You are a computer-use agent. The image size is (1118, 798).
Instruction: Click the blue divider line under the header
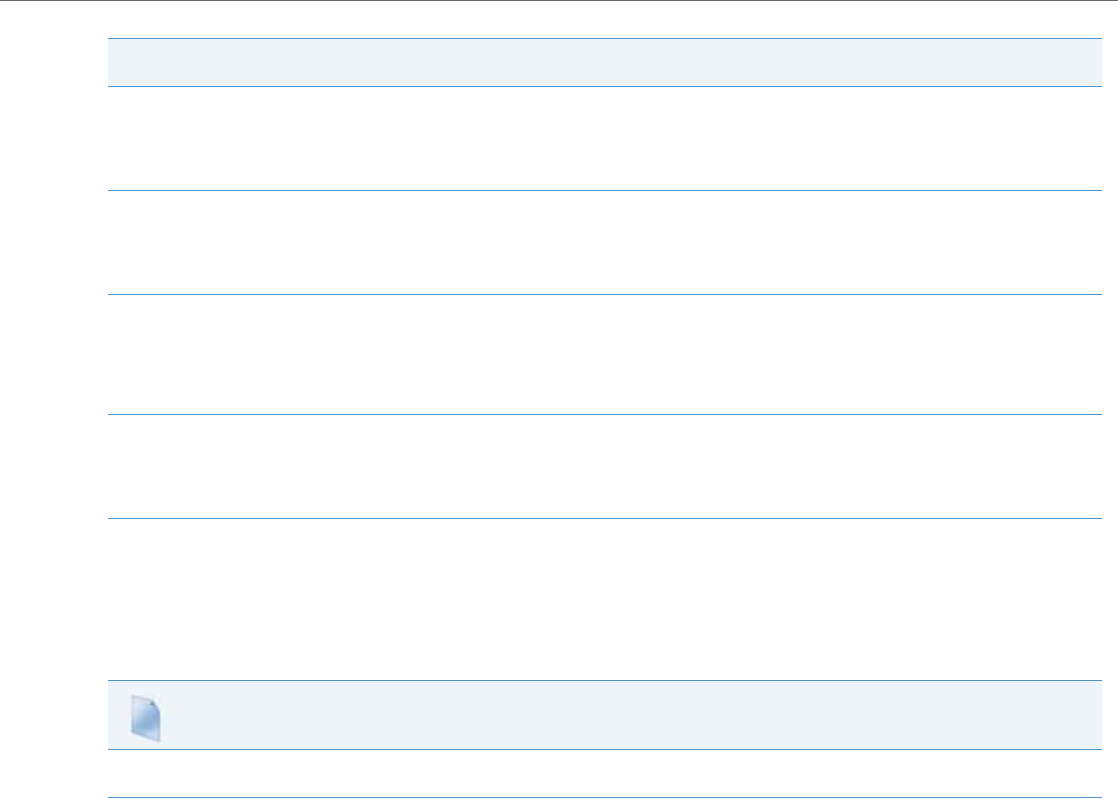point(598,86)
